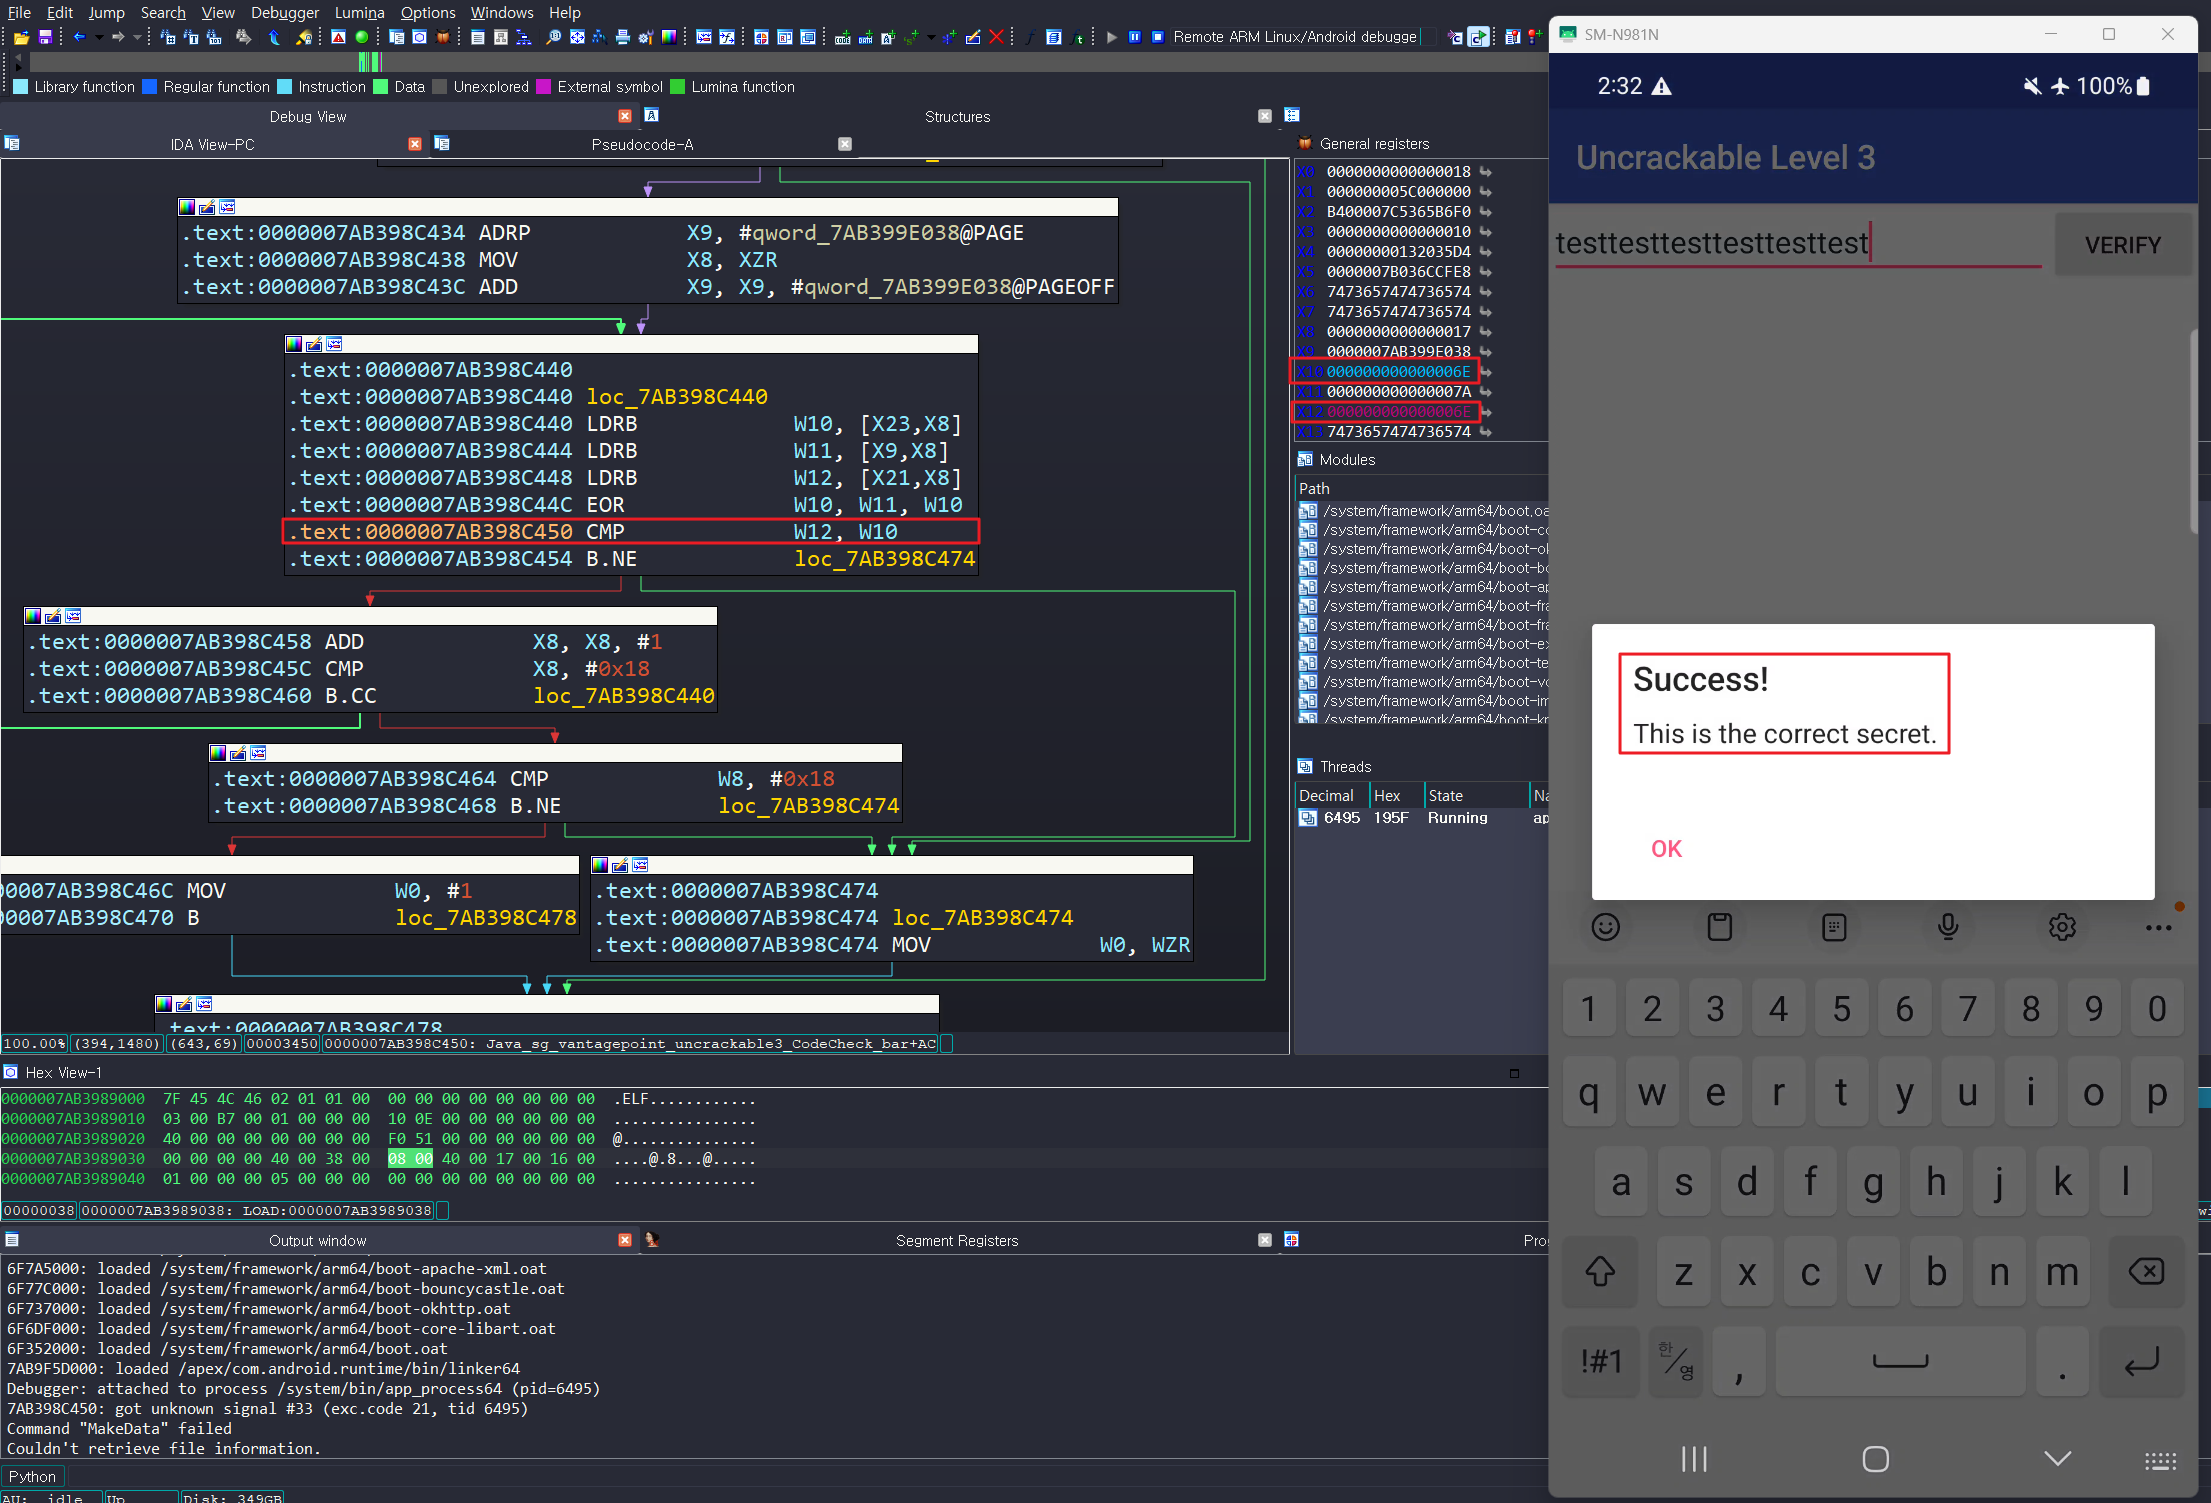2211x1503 pixels.
Task: Click the color icon on ADRP node header
Action: (x=187, y=207)
